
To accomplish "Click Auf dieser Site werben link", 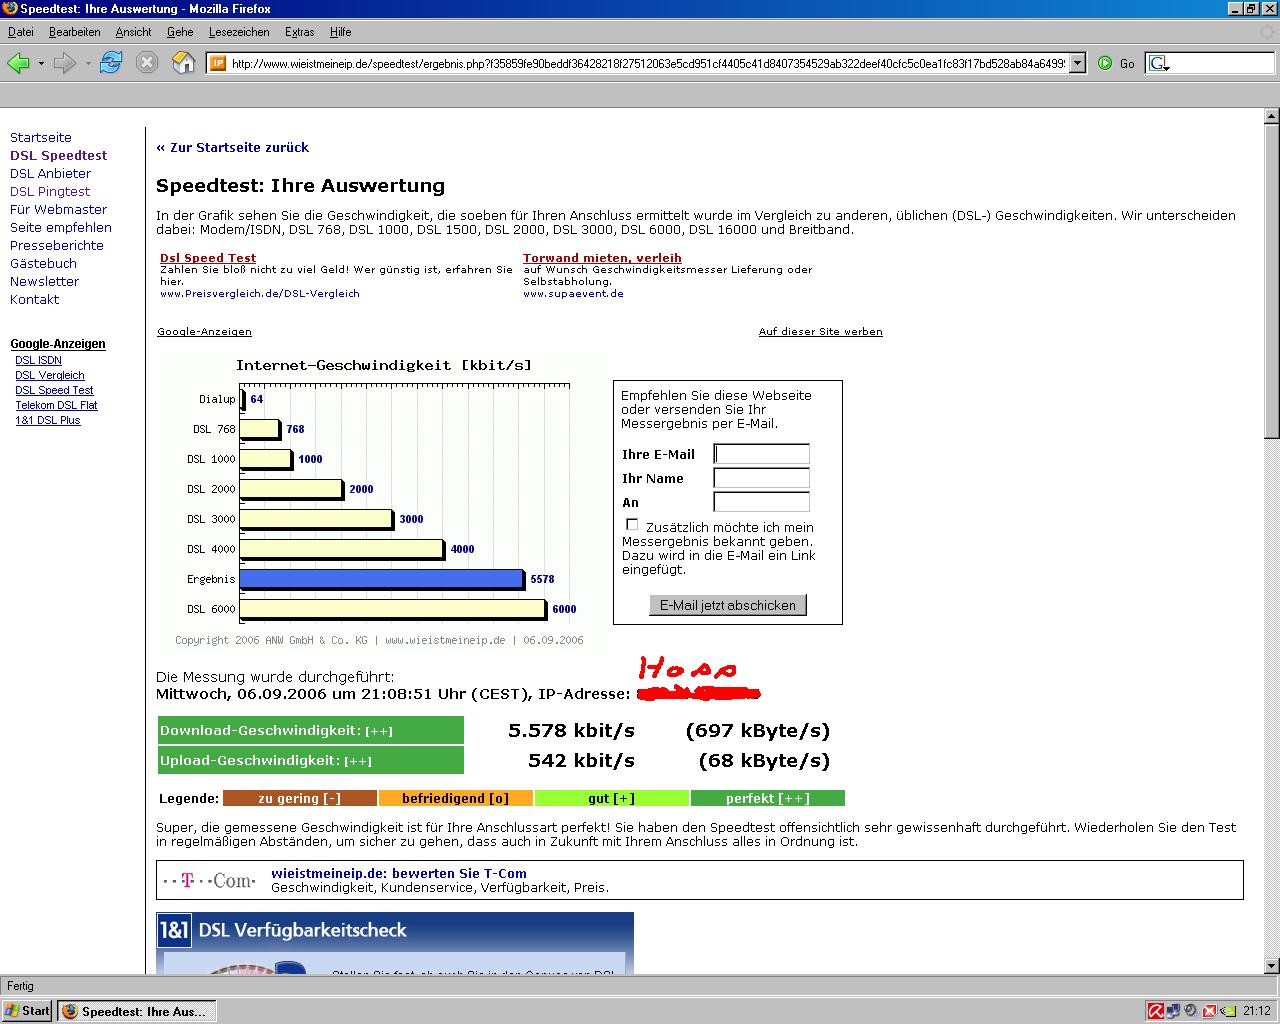I will point(820,331).
